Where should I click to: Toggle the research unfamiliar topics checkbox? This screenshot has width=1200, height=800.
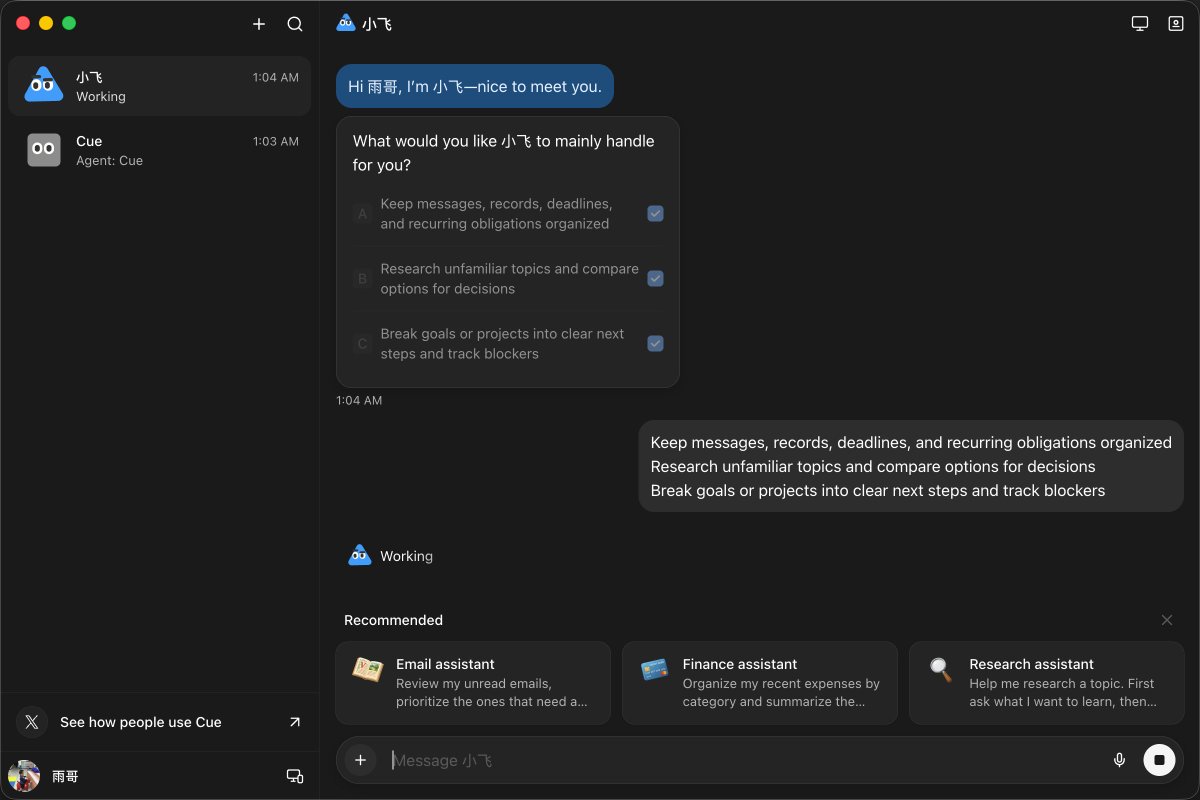(655, 278)
